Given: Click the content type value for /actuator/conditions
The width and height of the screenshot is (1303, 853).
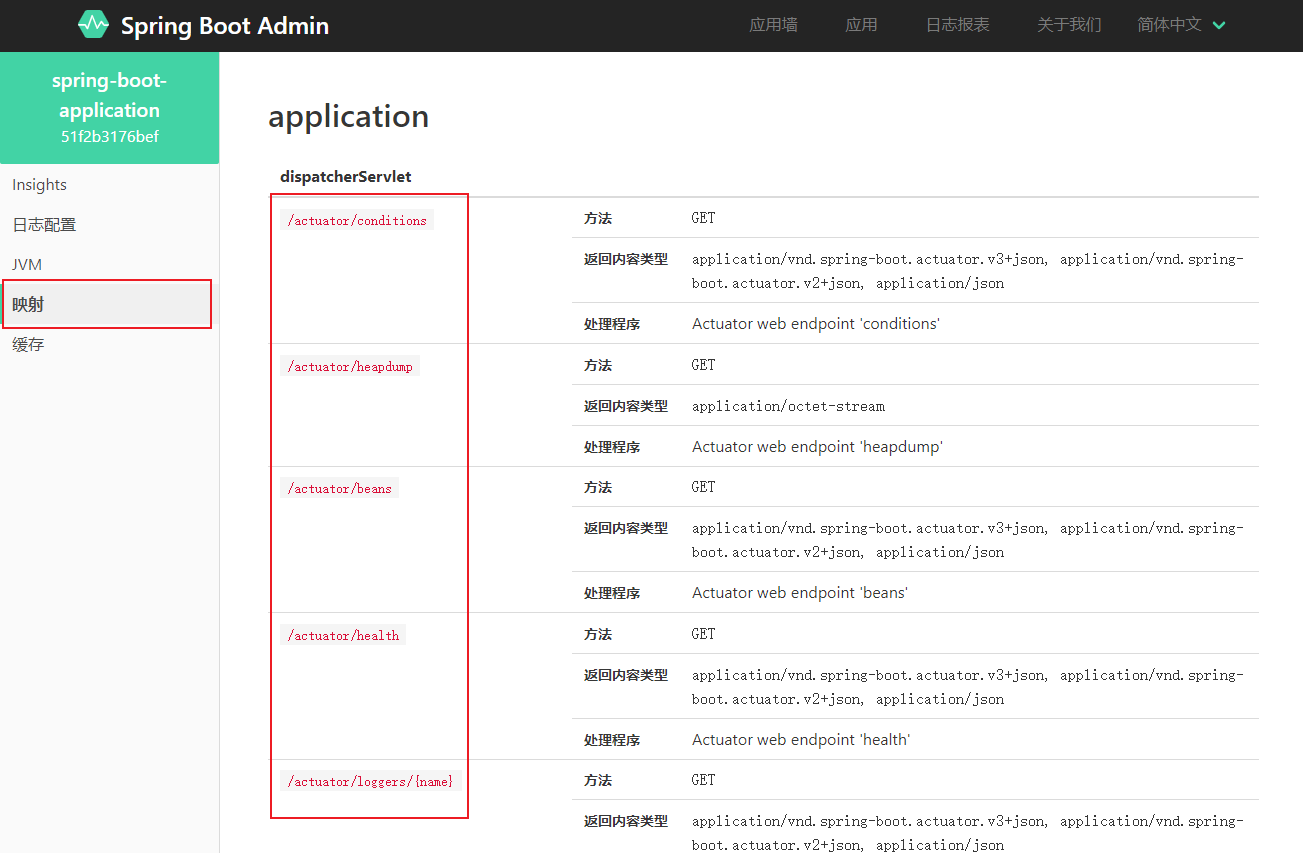Looking at the screenshot, I should (x=968, y=271).
